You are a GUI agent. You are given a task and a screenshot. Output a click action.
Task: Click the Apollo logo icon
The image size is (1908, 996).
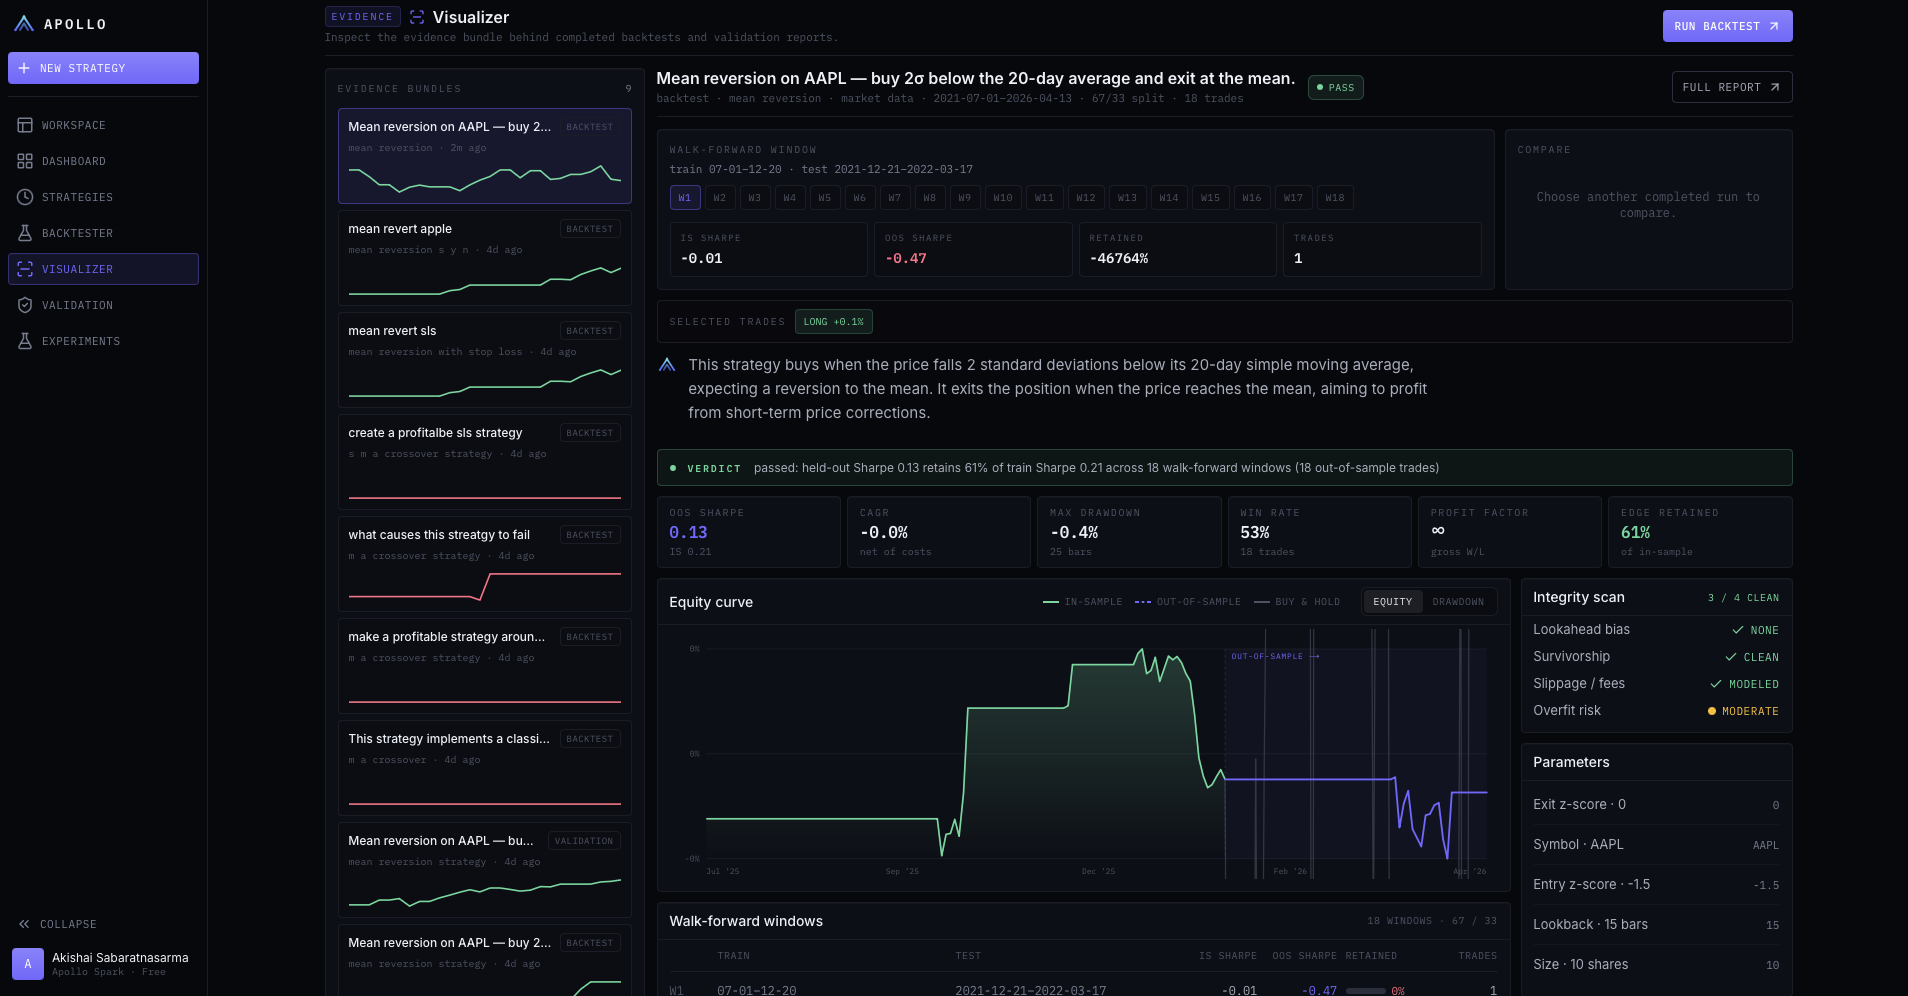click(24, 24)
